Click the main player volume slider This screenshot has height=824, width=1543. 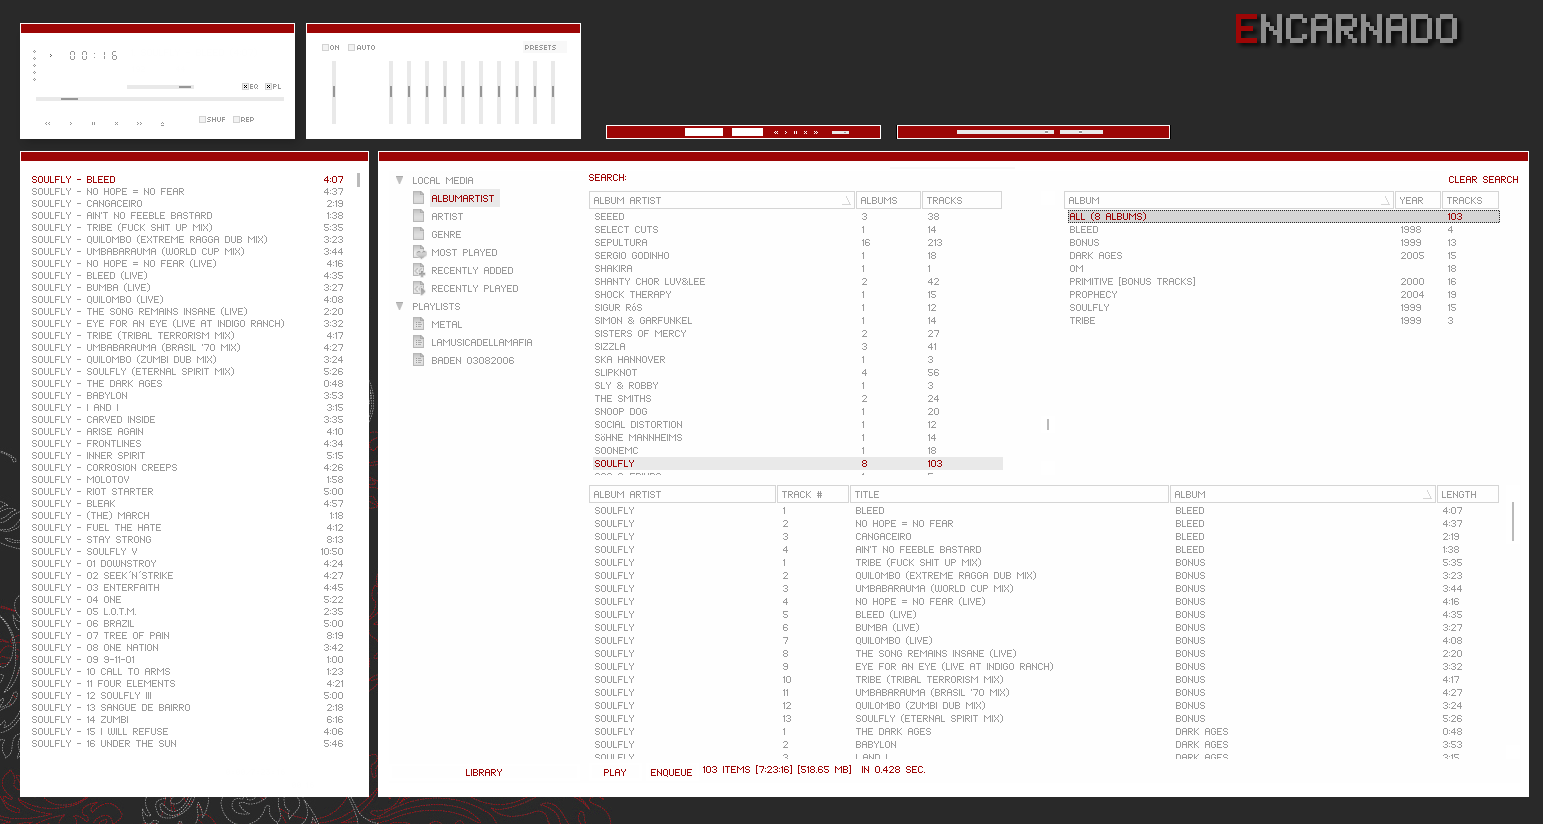point(160,87)
